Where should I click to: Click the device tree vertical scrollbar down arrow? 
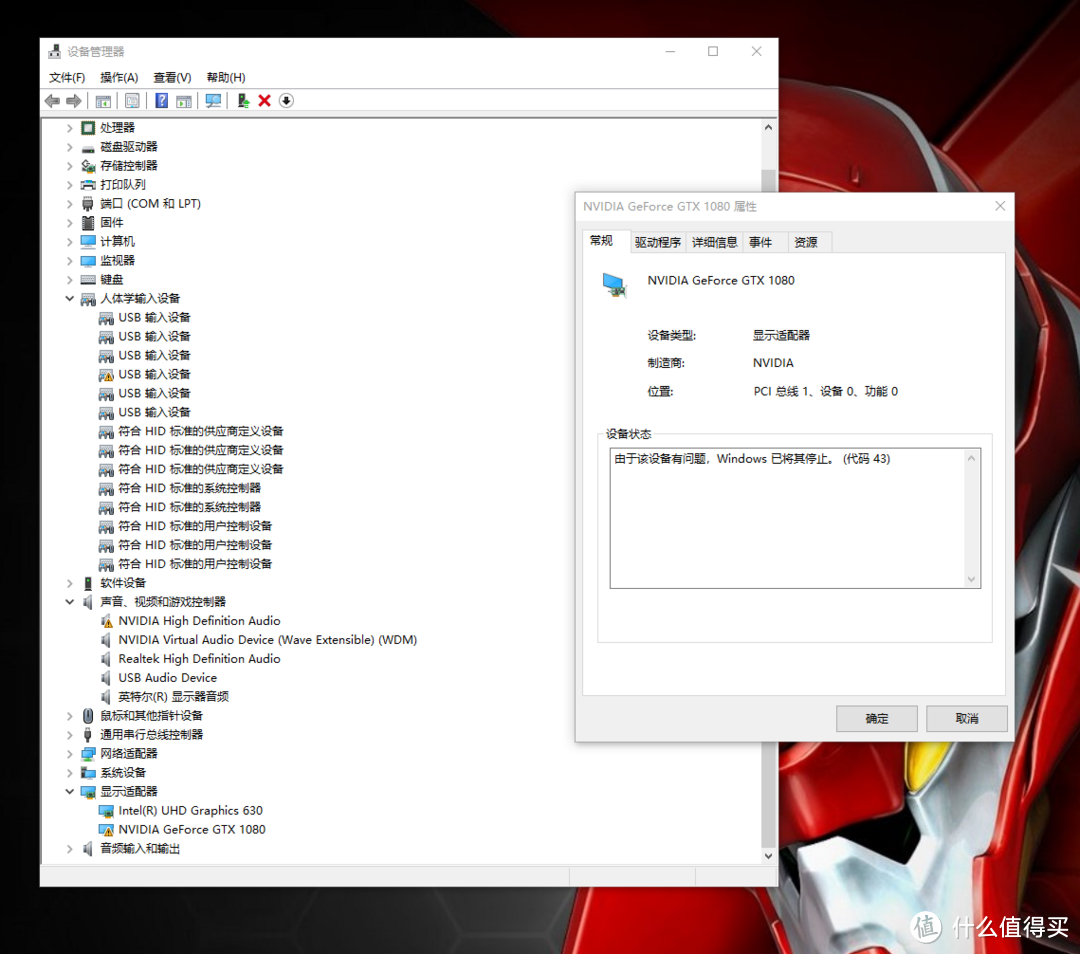pos(769,856)
